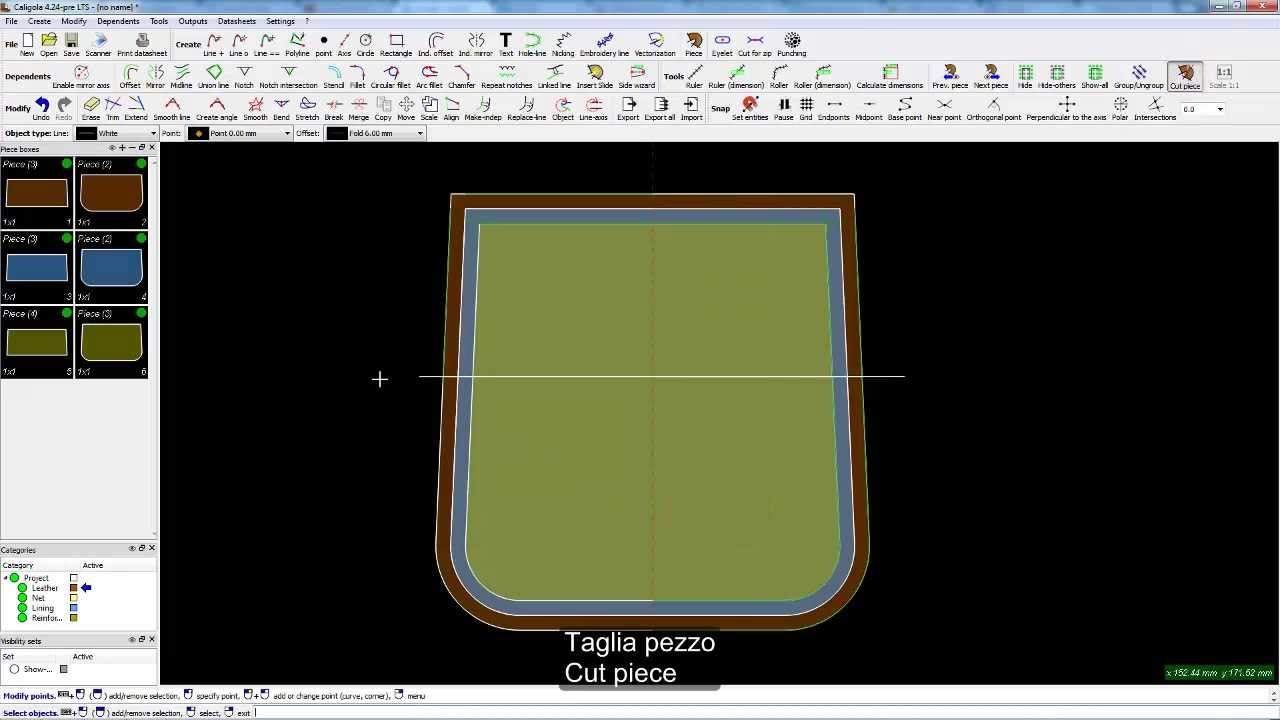
Task: Apply the Circular fillet tool
Action: point(391,77)
